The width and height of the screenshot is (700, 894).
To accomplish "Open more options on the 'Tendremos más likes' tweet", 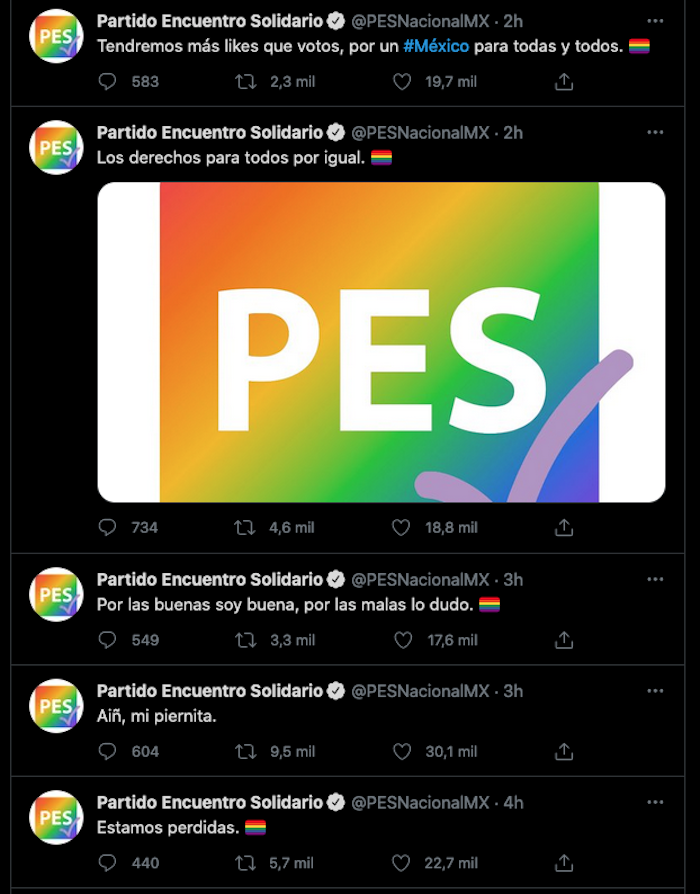I will pos(655,21).
